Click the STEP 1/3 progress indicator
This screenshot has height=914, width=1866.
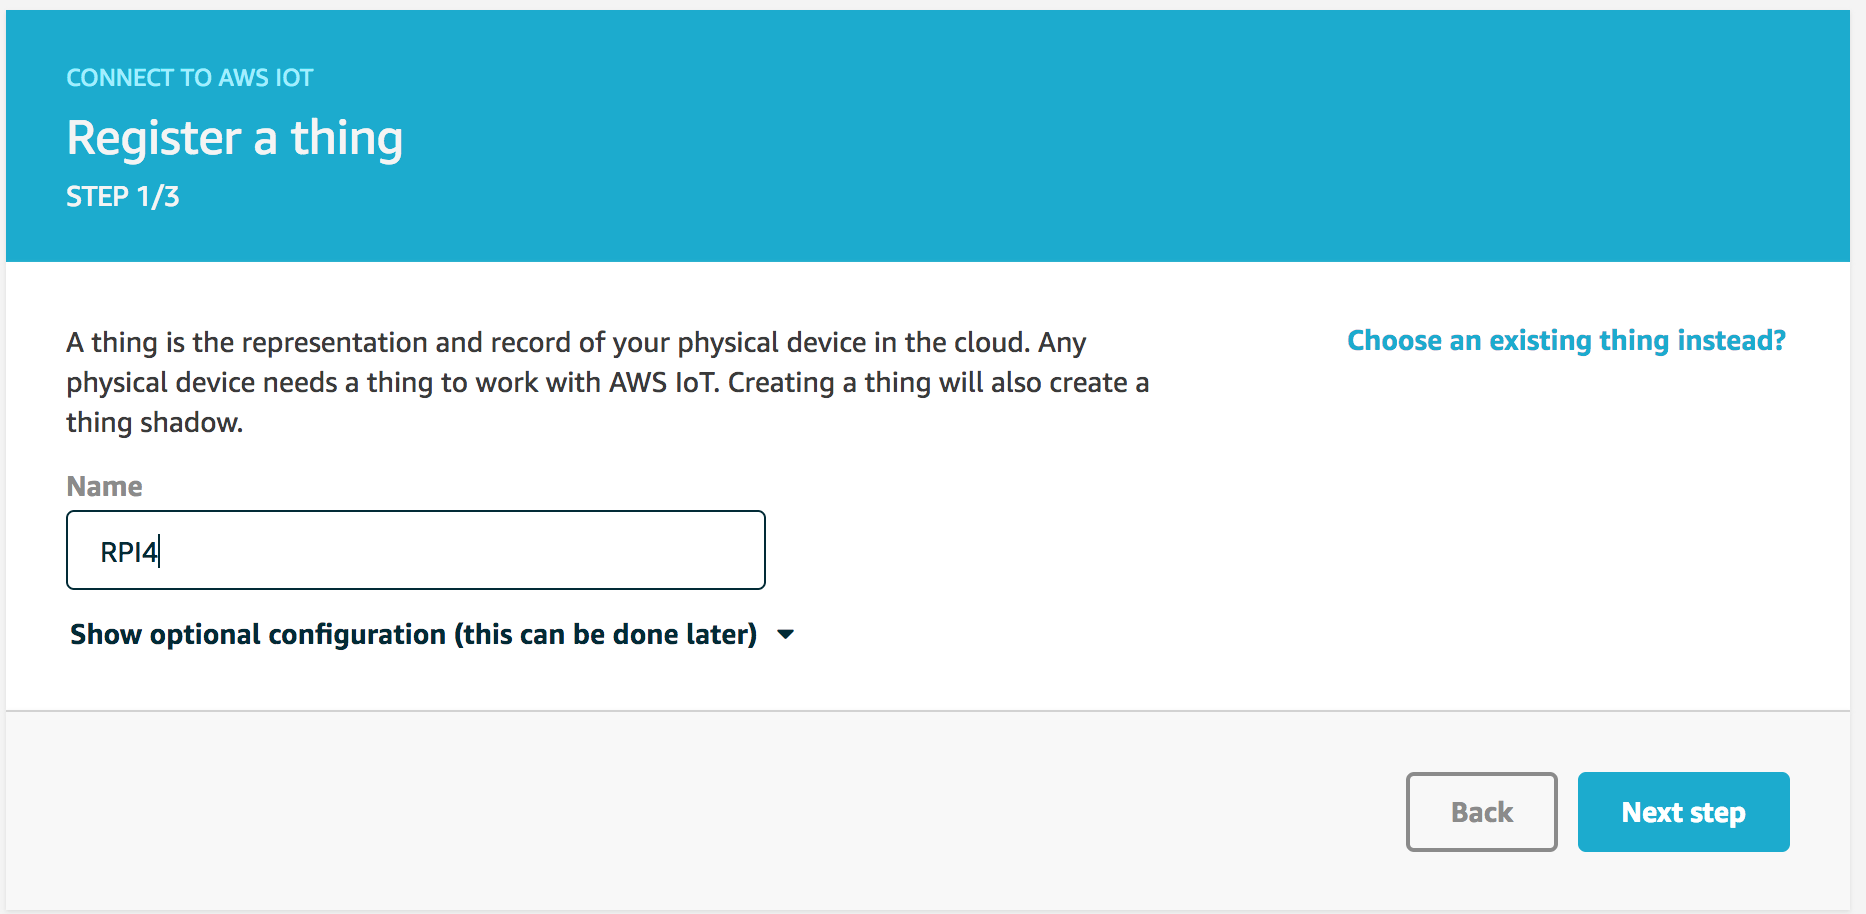click(x=122, y=196)
